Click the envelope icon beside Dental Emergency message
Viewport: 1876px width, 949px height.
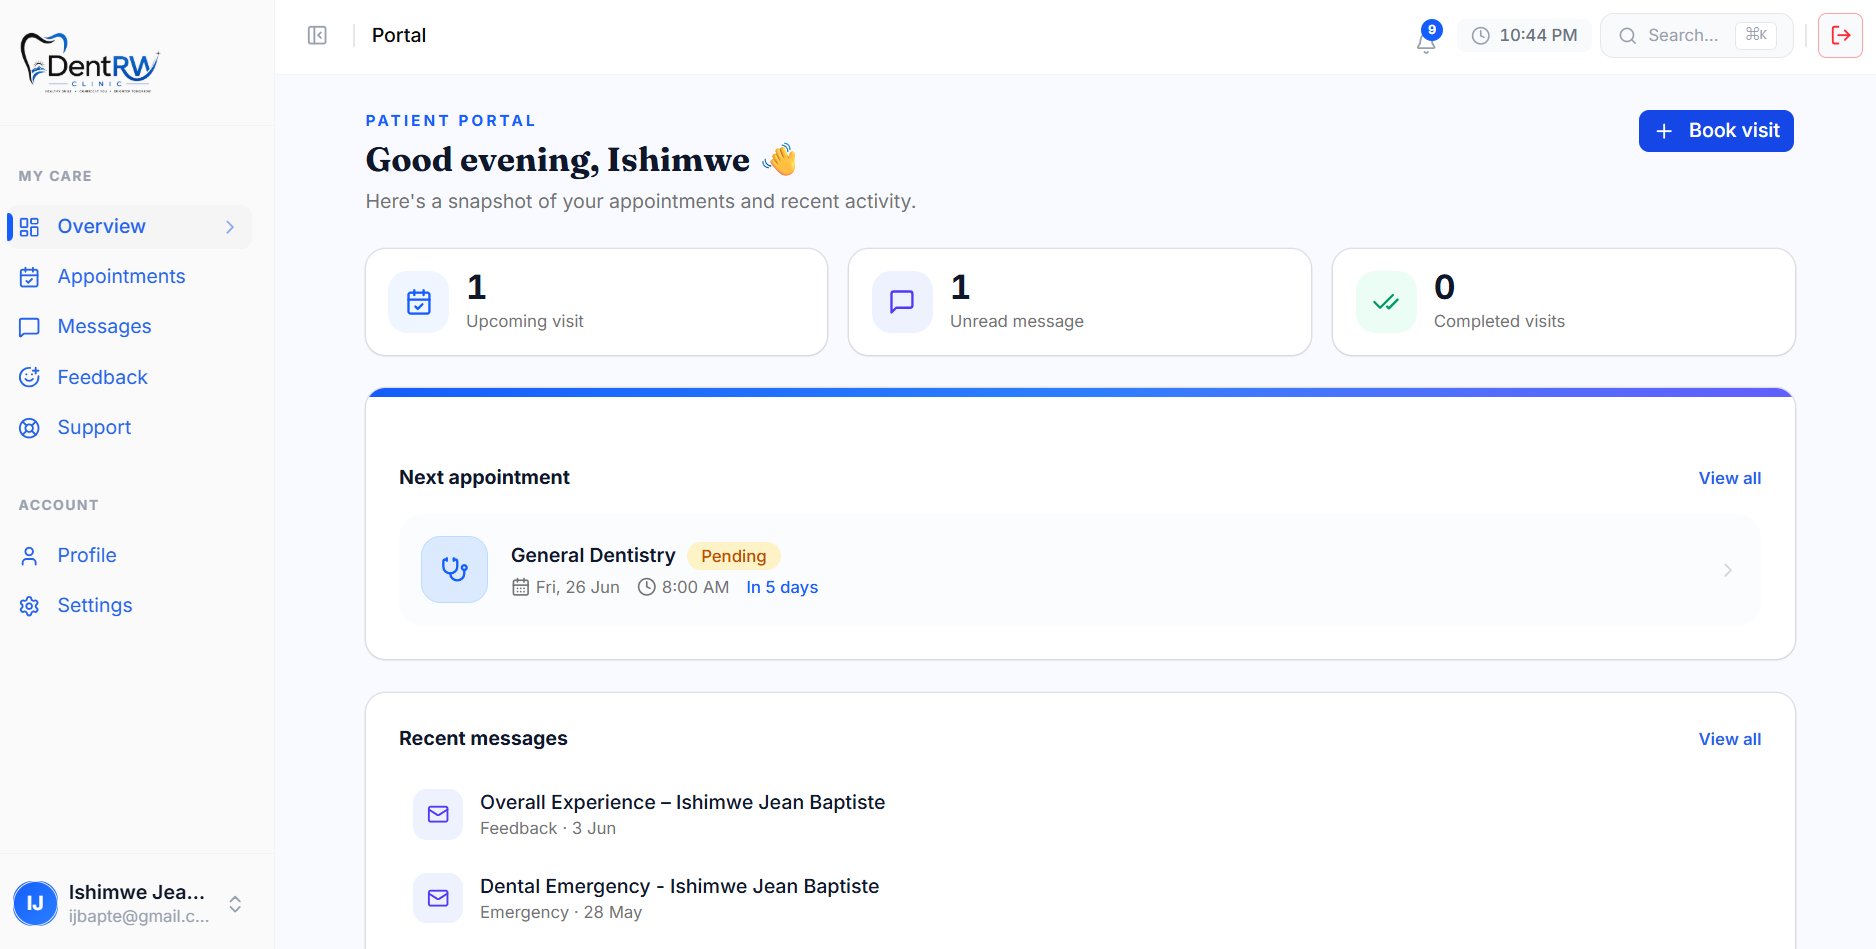point(438,898)
